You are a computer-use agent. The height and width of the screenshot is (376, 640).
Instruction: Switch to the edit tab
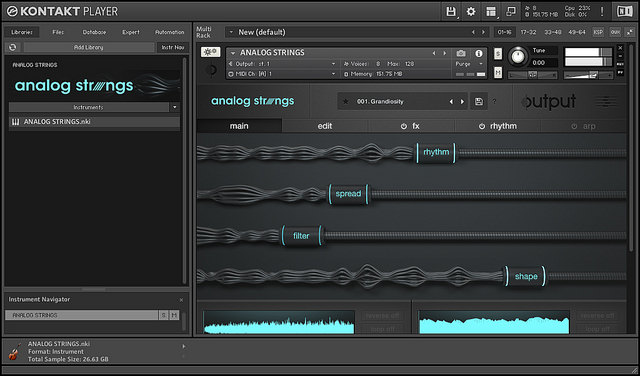324,126
